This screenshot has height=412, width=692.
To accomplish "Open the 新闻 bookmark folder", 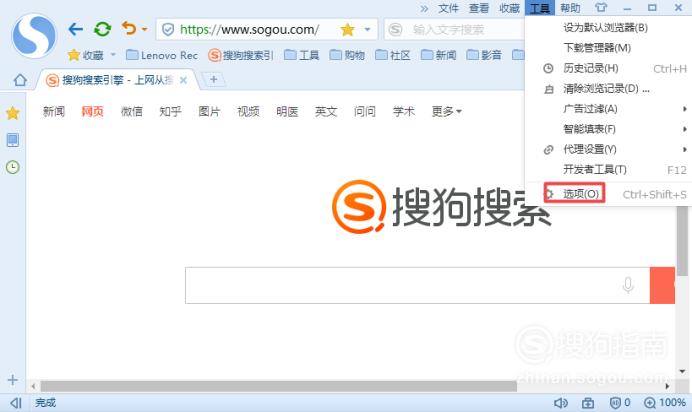I will pos(439,55).
